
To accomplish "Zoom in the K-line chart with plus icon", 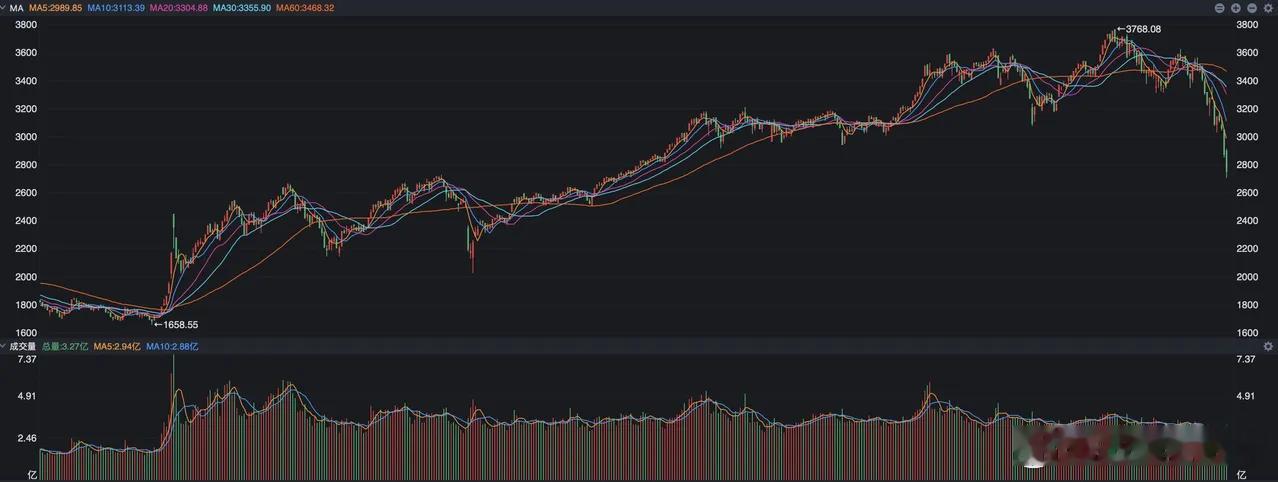I will pyautogui.click(x=1236, y=8).
